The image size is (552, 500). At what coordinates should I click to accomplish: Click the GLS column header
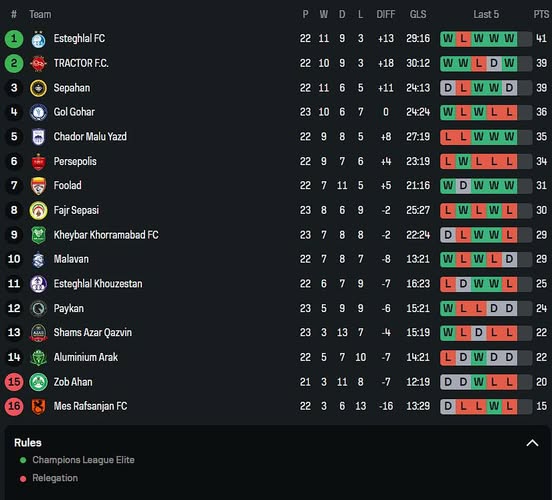(x=418, y=14)
